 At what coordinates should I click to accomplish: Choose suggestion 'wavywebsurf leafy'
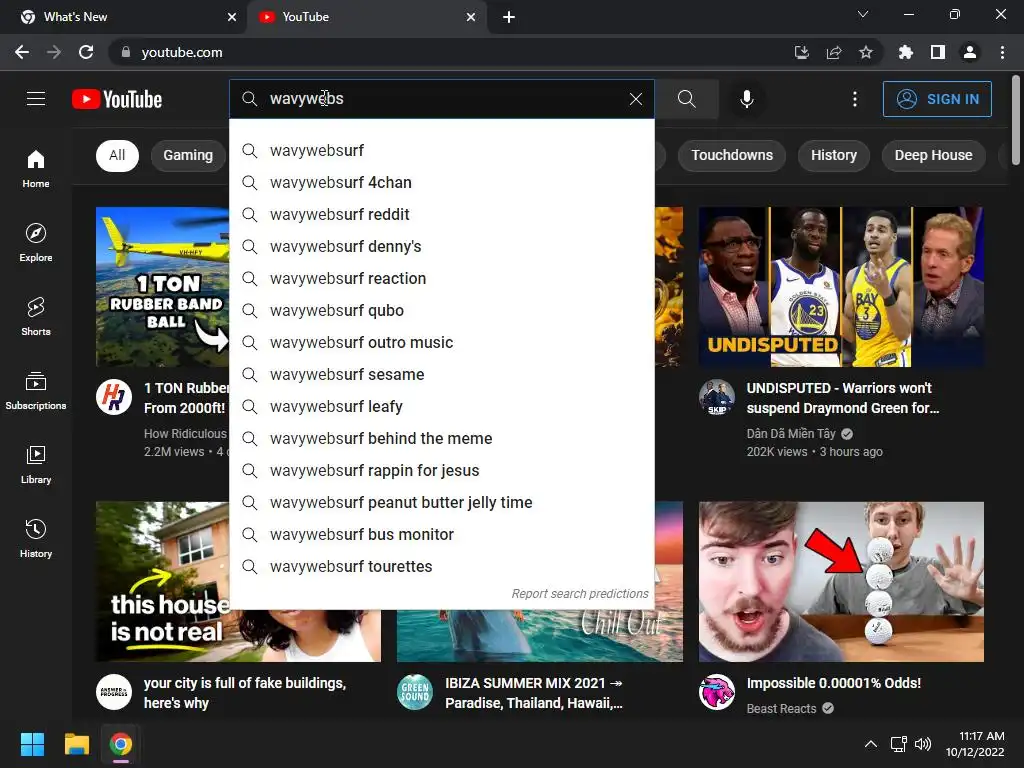[x=442, y=407]
